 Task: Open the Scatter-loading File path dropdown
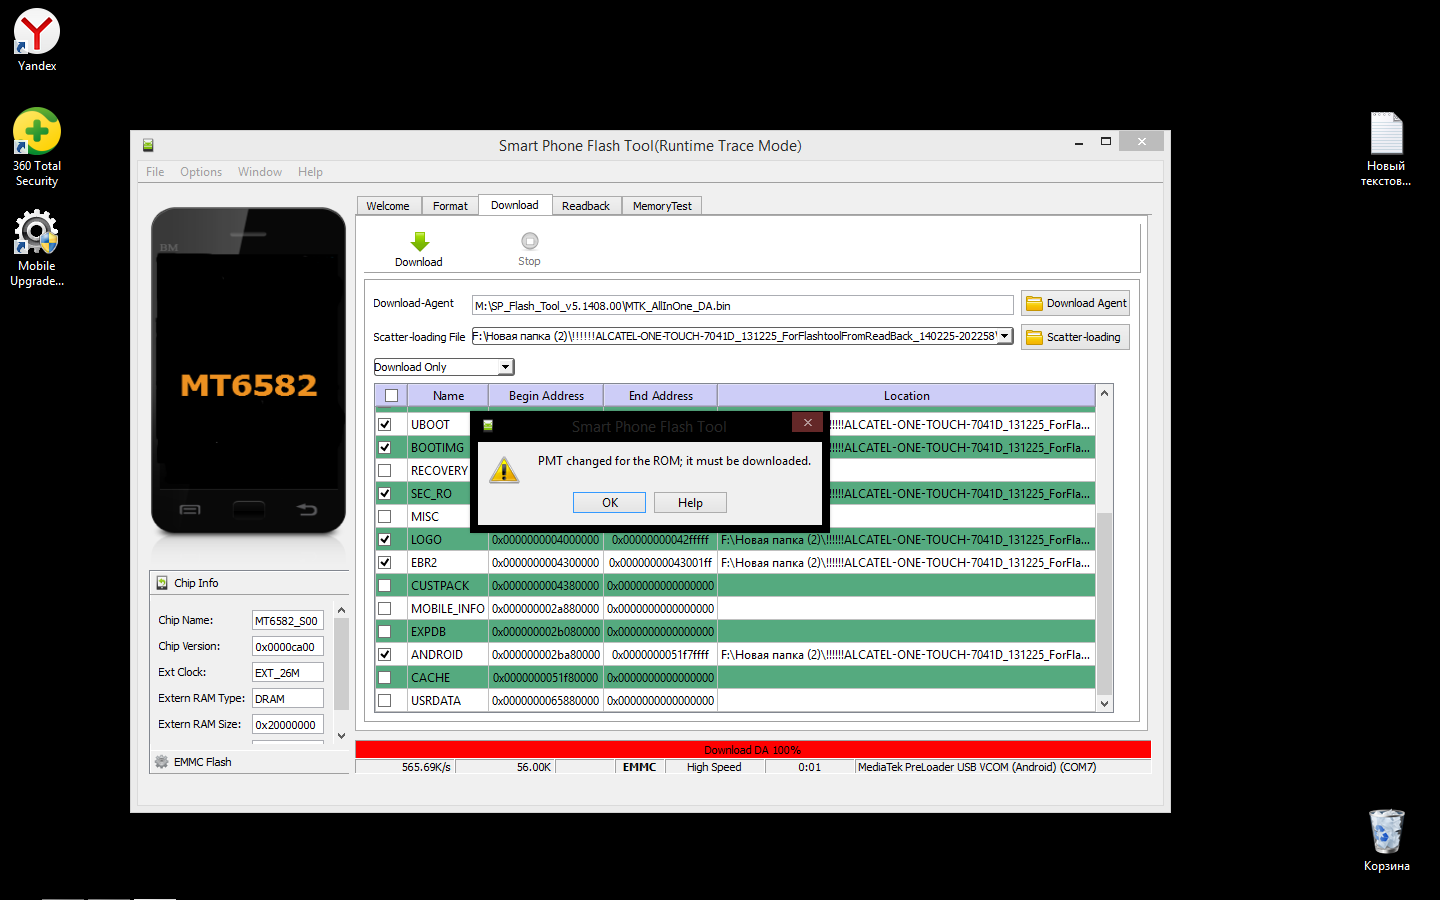(1004, 336)
